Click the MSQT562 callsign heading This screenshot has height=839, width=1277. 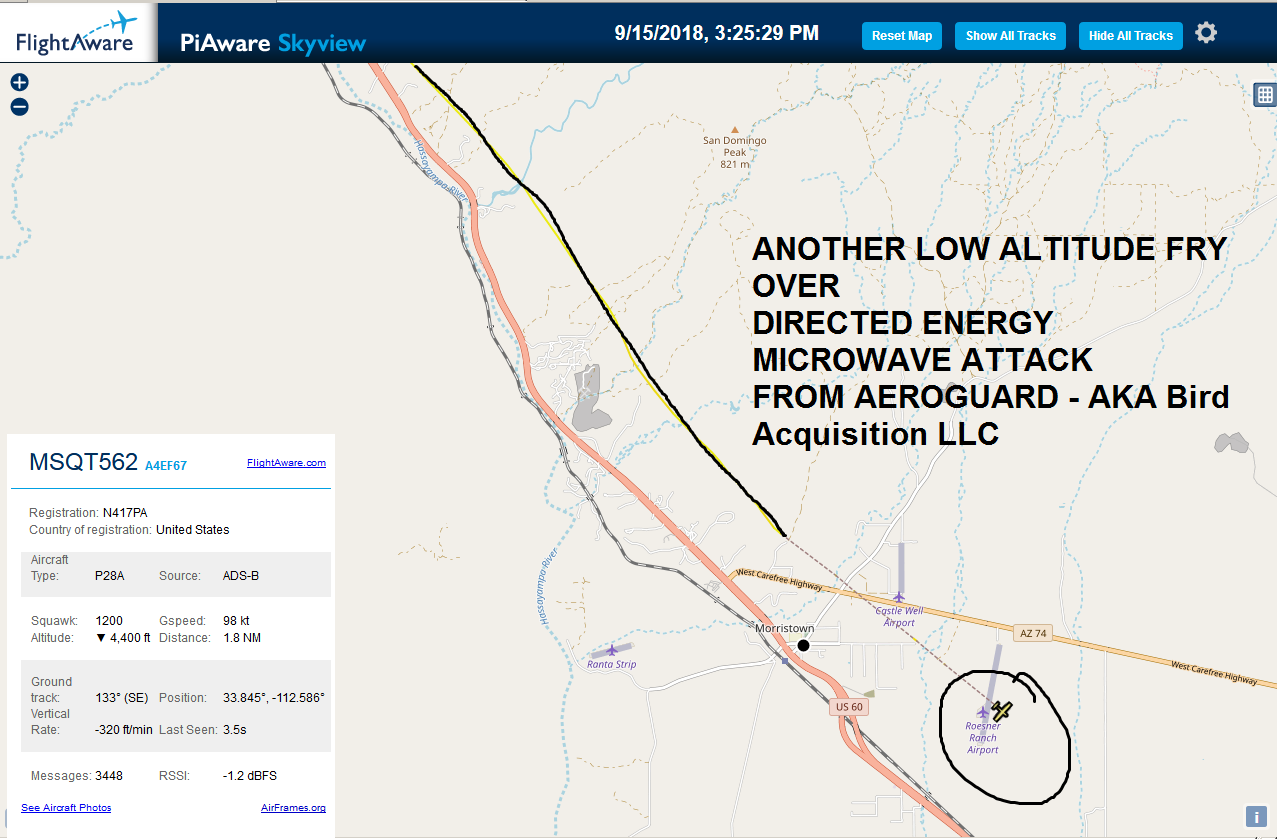point(83,462)
